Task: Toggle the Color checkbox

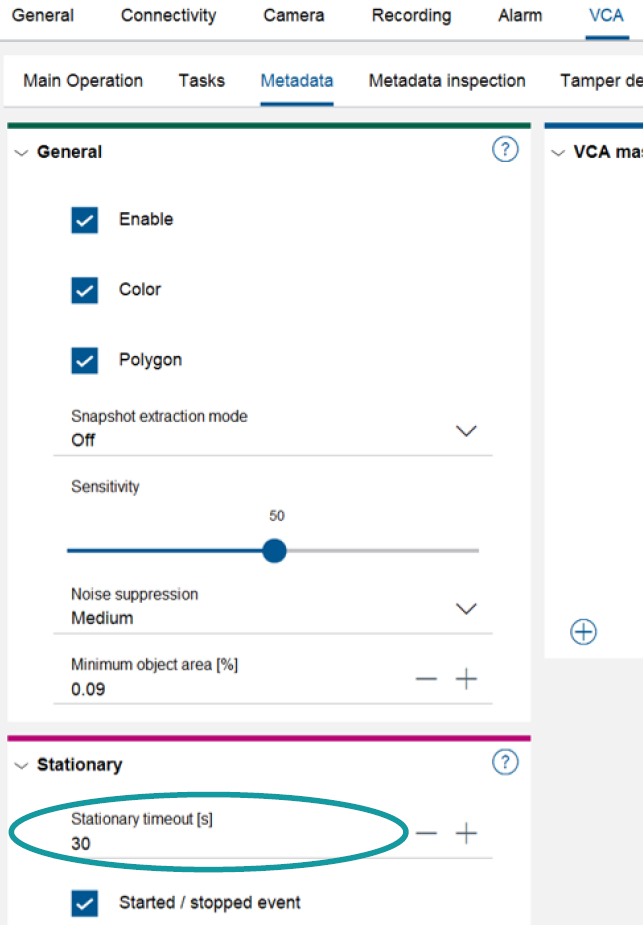Action: pyautogui.click(x=85, y=290)
